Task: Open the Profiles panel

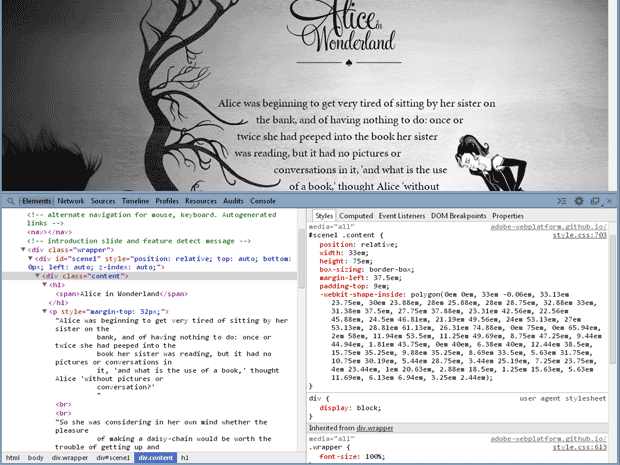Action: pyautogui.click(x=167, y=201)
